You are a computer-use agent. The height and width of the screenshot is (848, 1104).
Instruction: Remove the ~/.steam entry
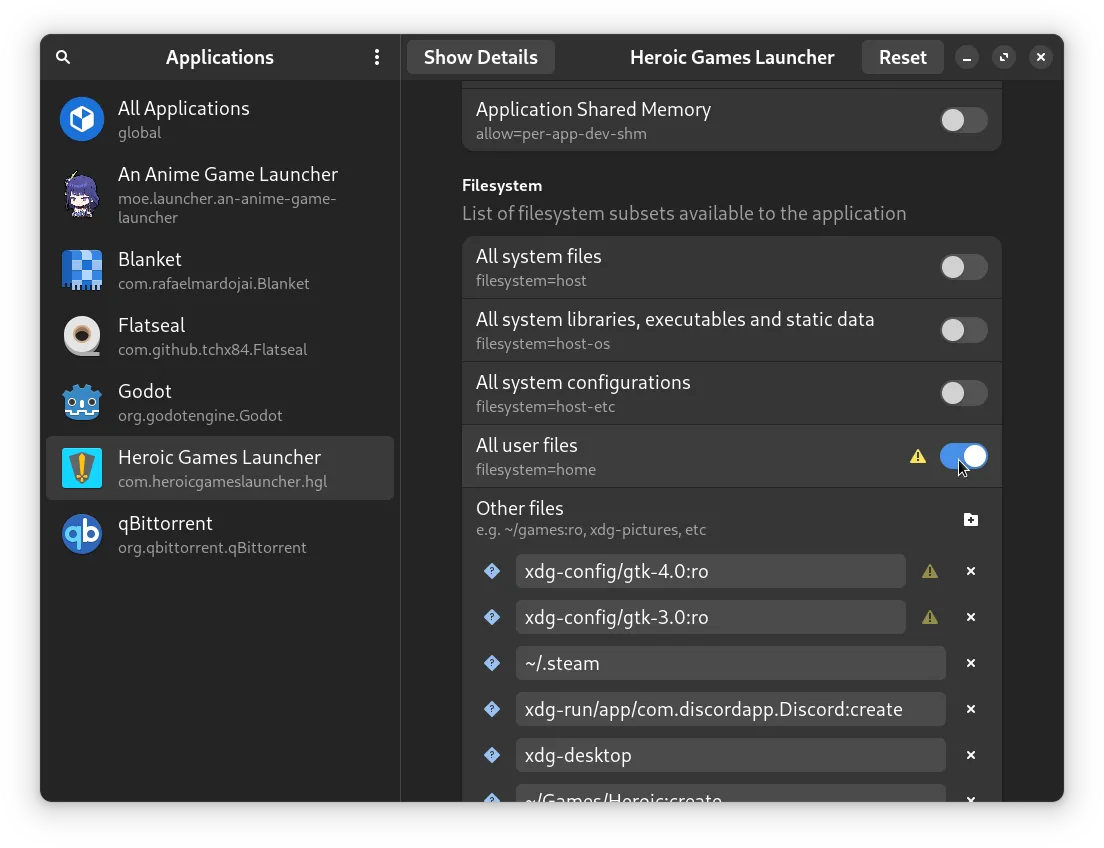click(971, 663)
